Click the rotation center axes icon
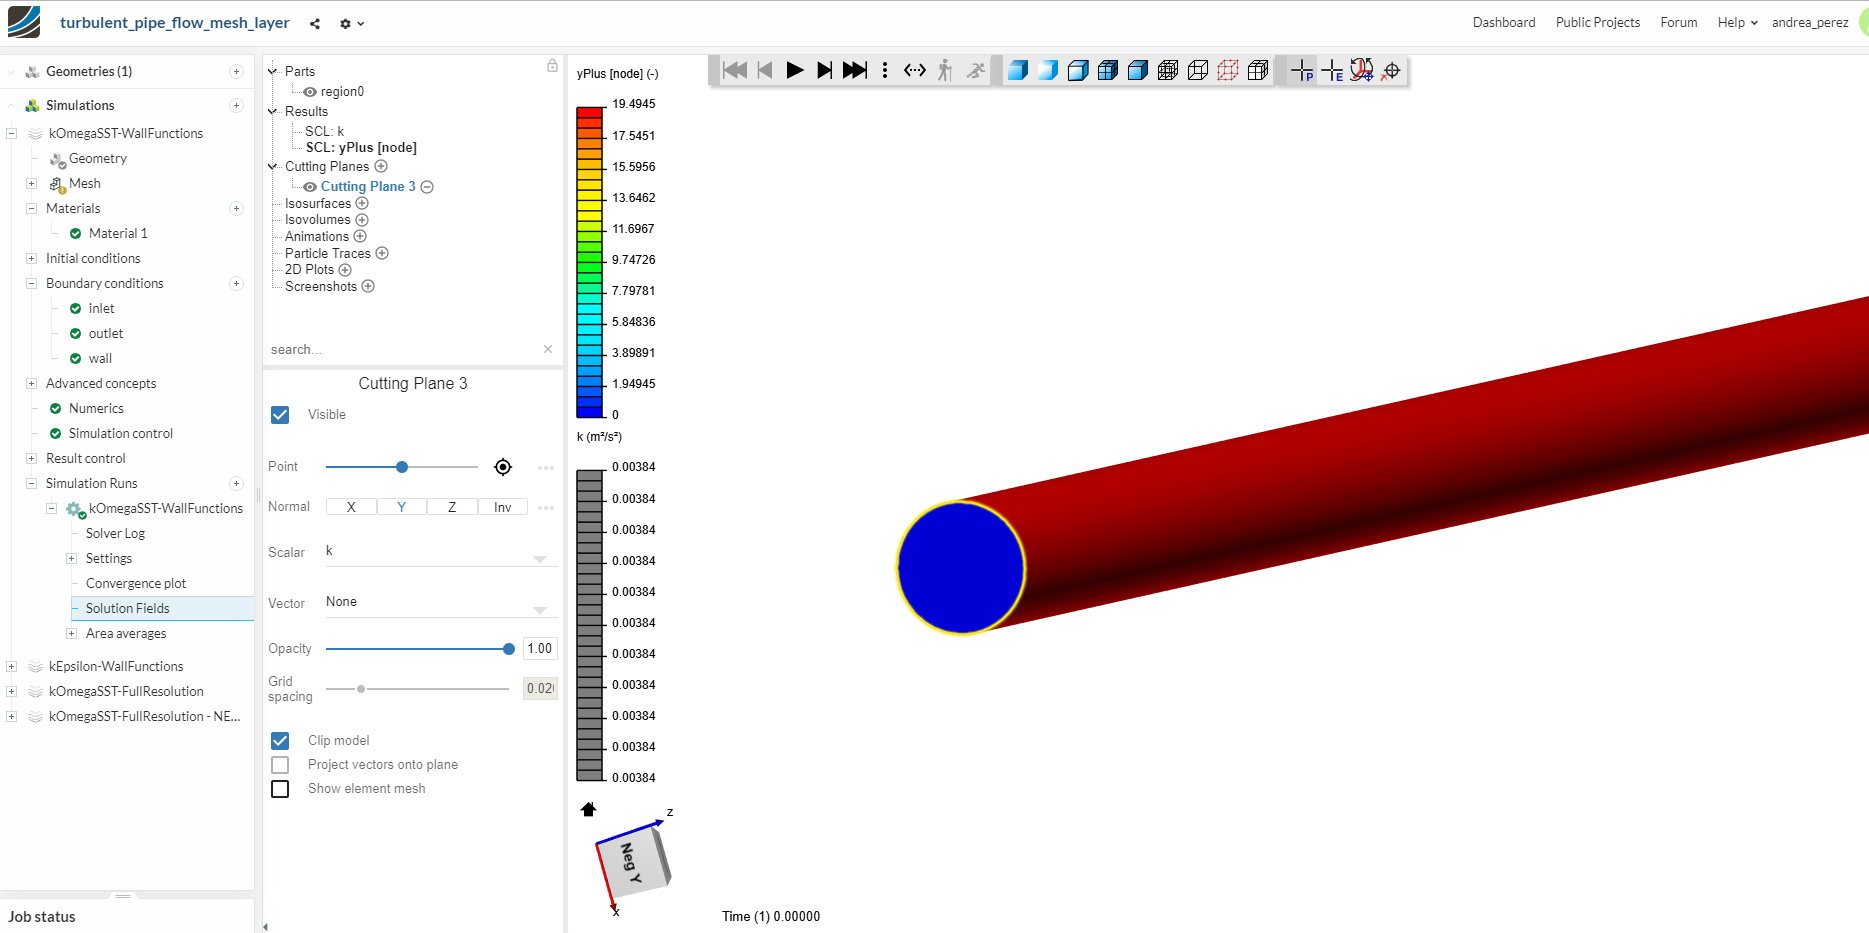The width and height of the screenshot is (1869, 933). point(1362,70)
